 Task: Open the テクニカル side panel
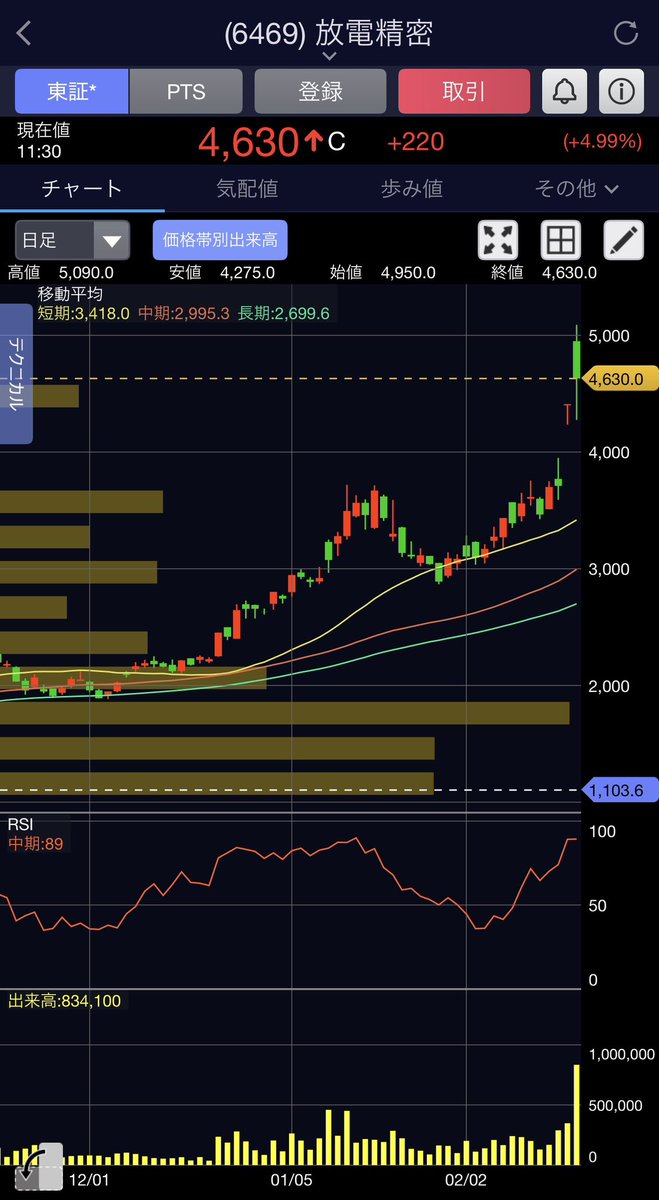17,374
